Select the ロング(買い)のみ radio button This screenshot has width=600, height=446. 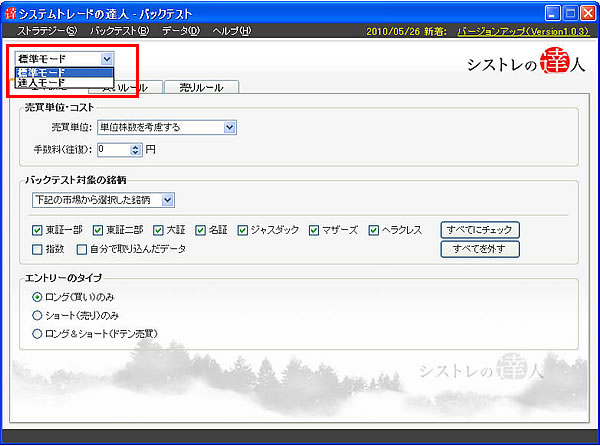[37, 297]
